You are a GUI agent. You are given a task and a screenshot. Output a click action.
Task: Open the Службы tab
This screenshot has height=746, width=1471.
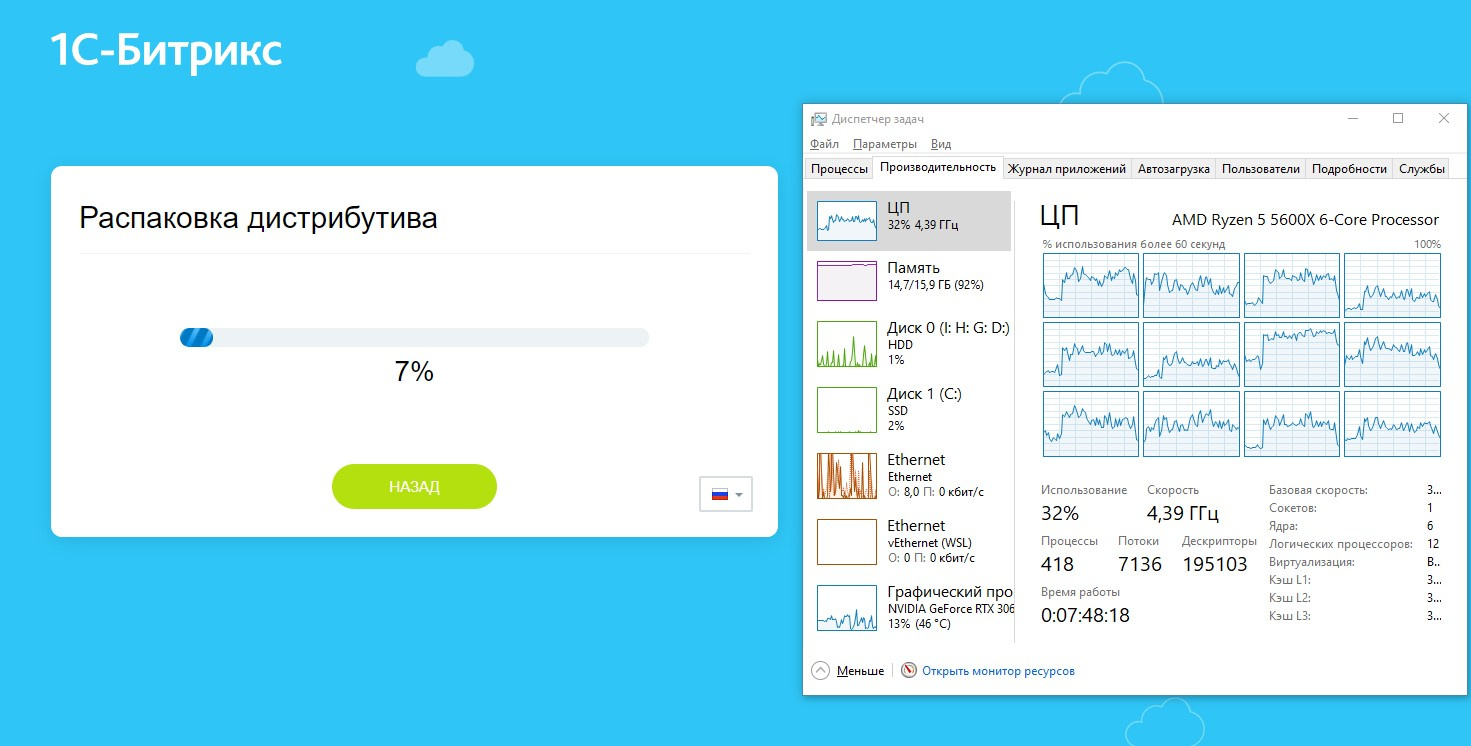(1422, 169)
